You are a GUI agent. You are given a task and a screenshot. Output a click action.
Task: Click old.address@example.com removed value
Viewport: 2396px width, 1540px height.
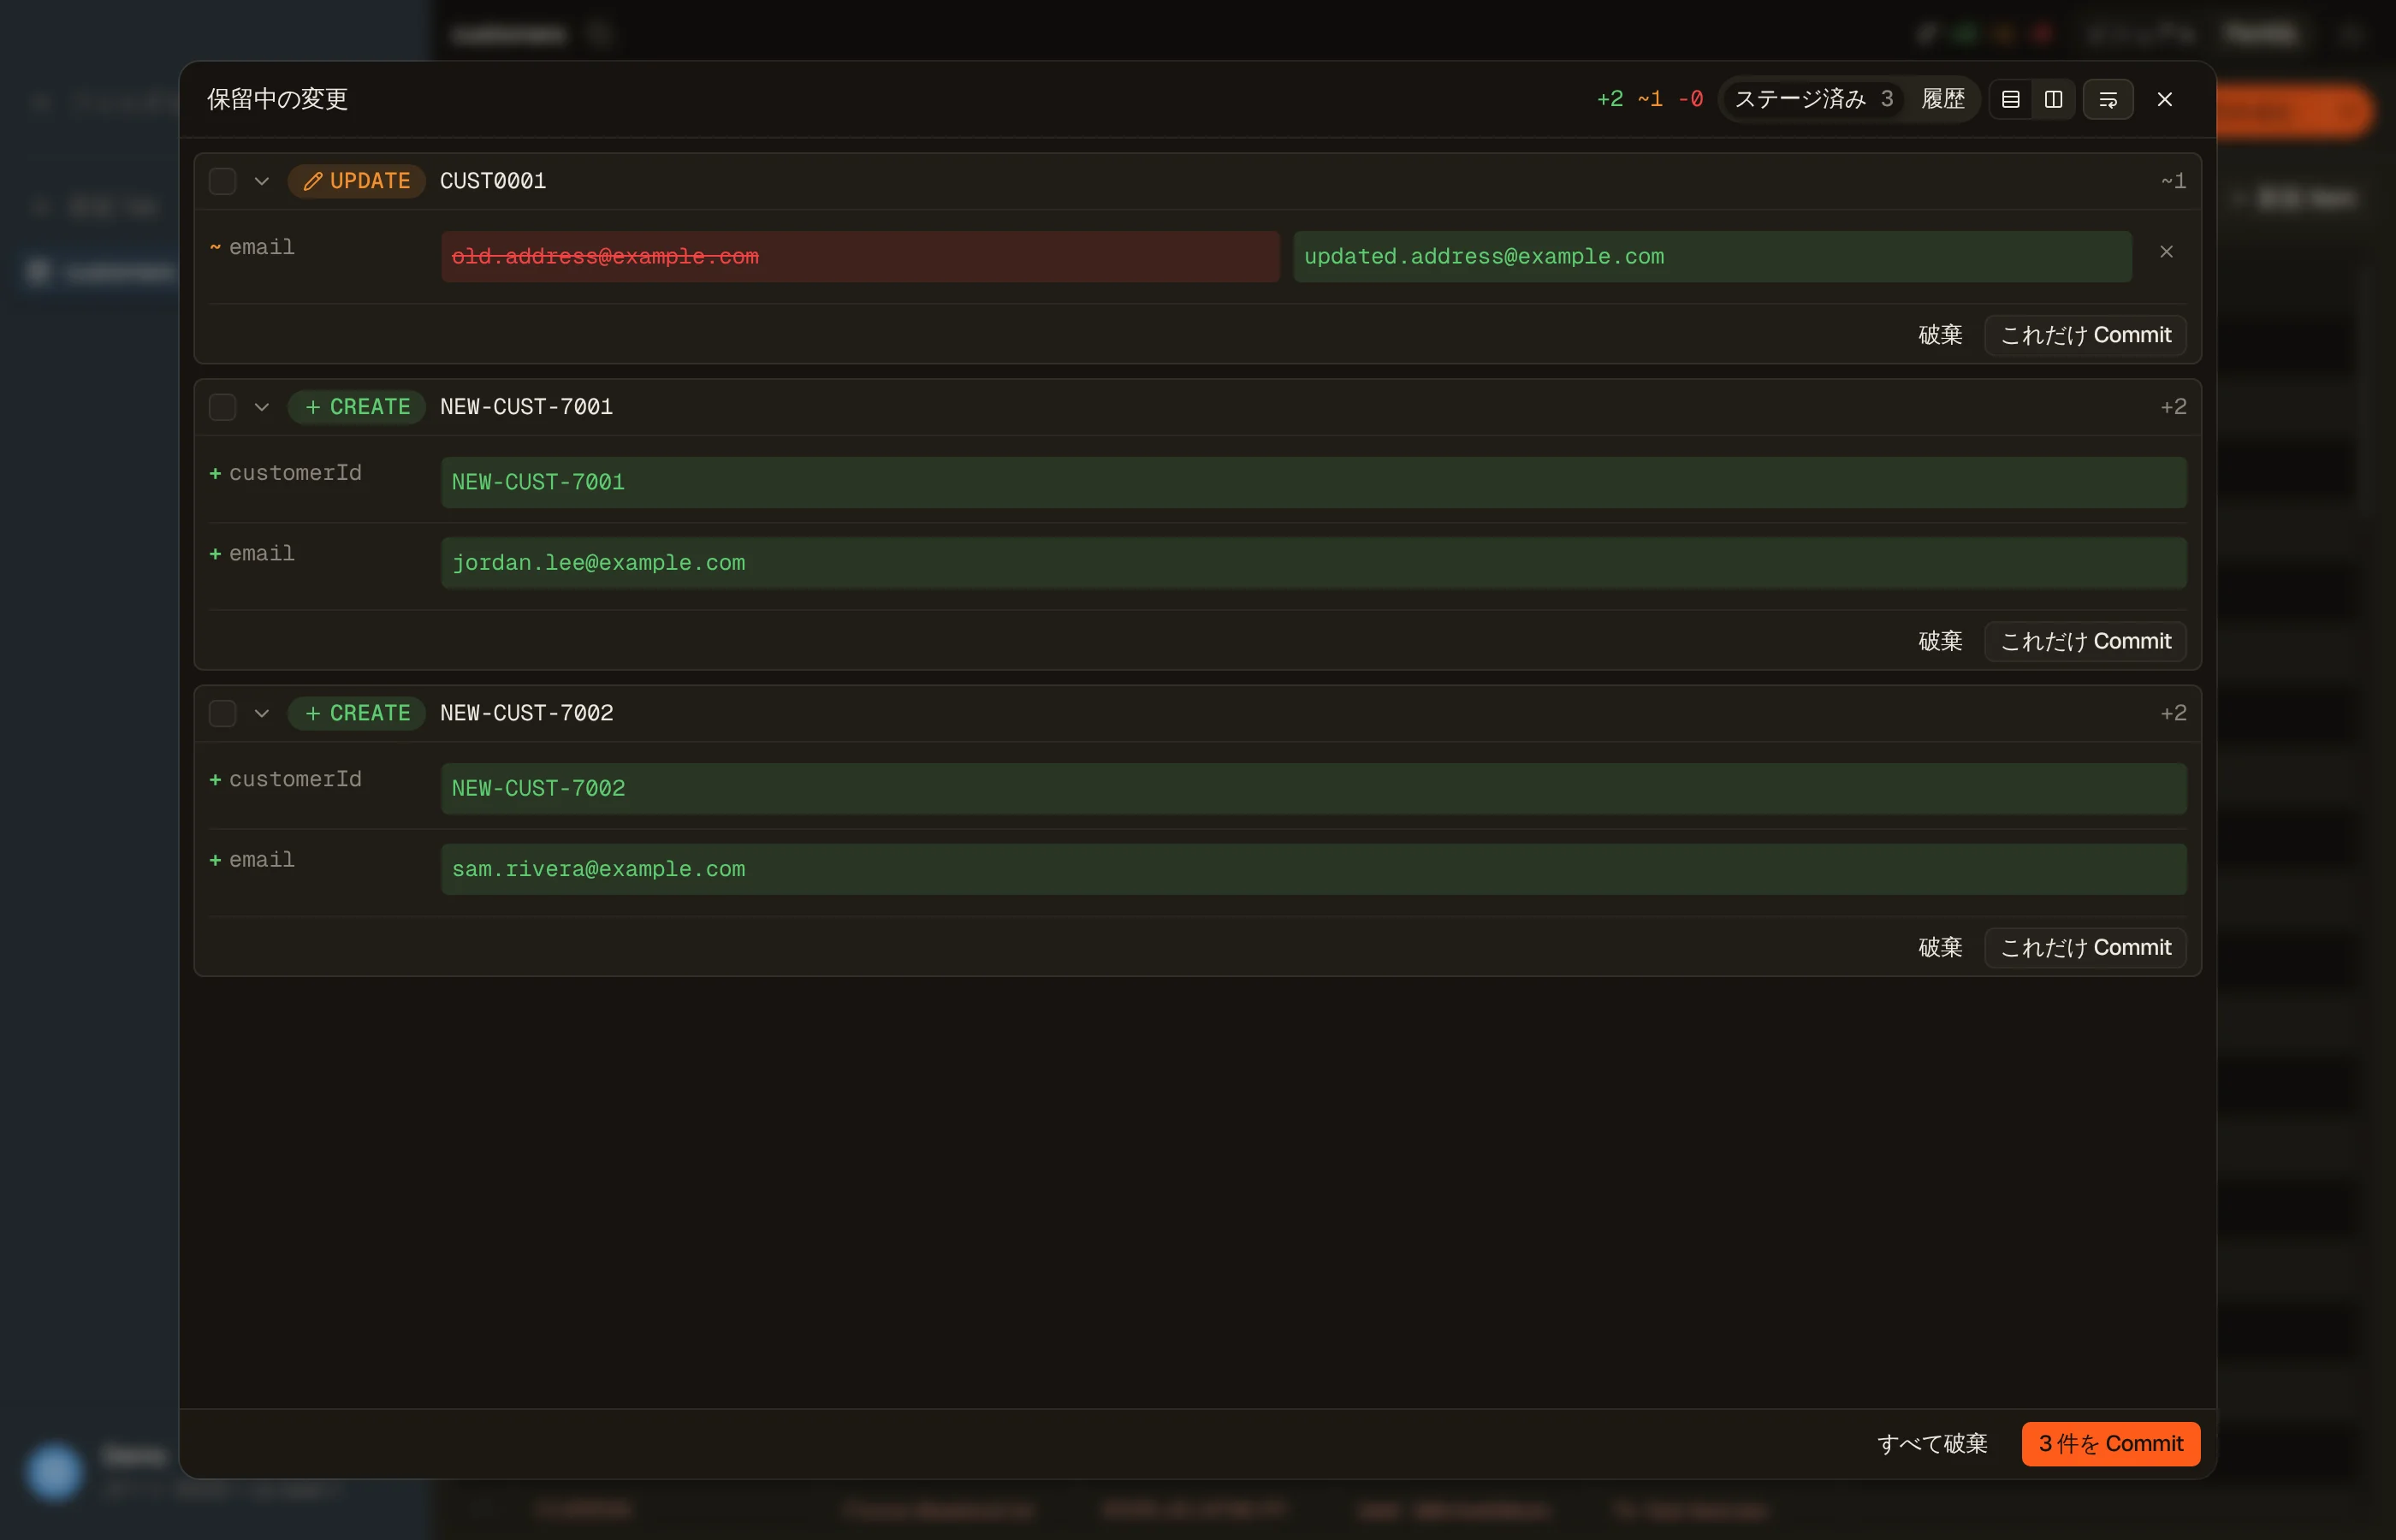click(x=860, y=257)
